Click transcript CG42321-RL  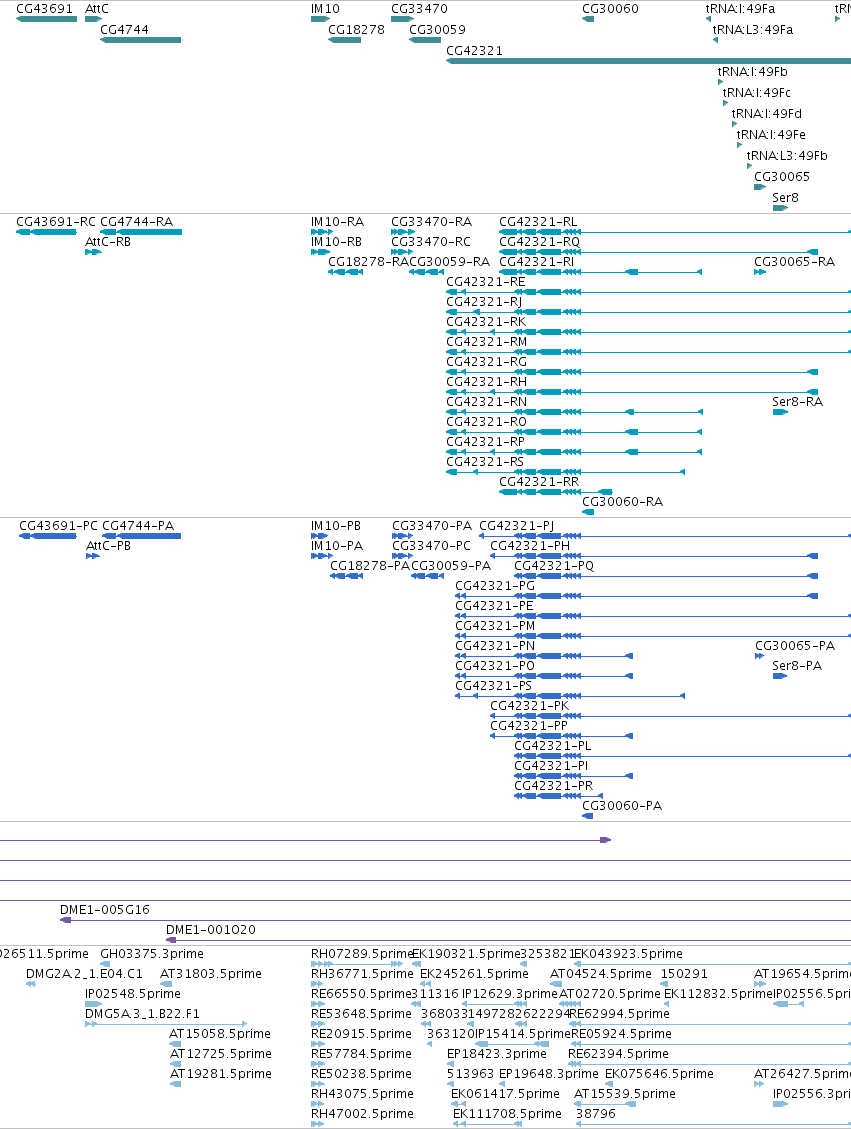(675, 232)
